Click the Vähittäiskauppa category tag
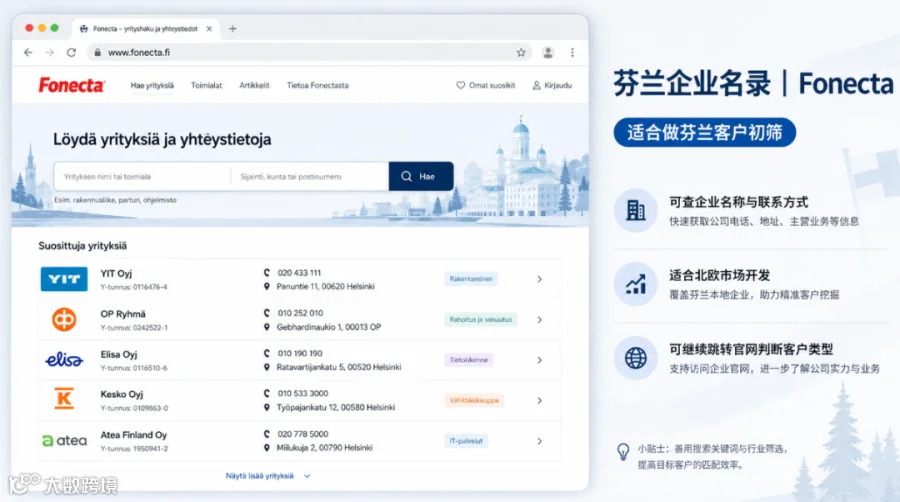This screenshot has width=900, height=502. (474, 400)
